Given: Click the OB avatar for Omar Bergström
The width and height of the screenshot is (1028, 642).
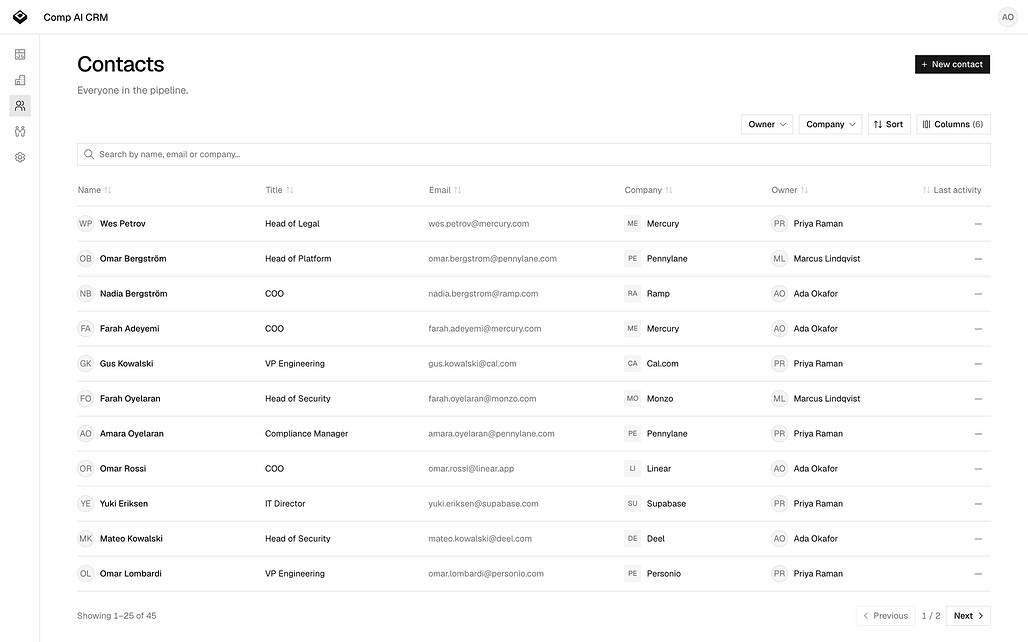Looking at the screenshot, I should click(x=86, y=258).
